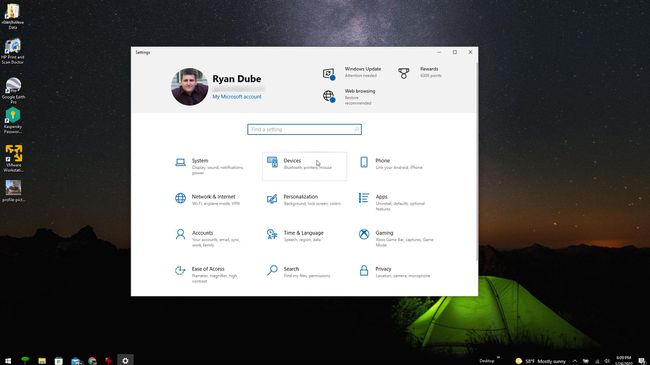Open the My Microsoft account link
This screenshot has height=365, width=650.
coord(237,97)
